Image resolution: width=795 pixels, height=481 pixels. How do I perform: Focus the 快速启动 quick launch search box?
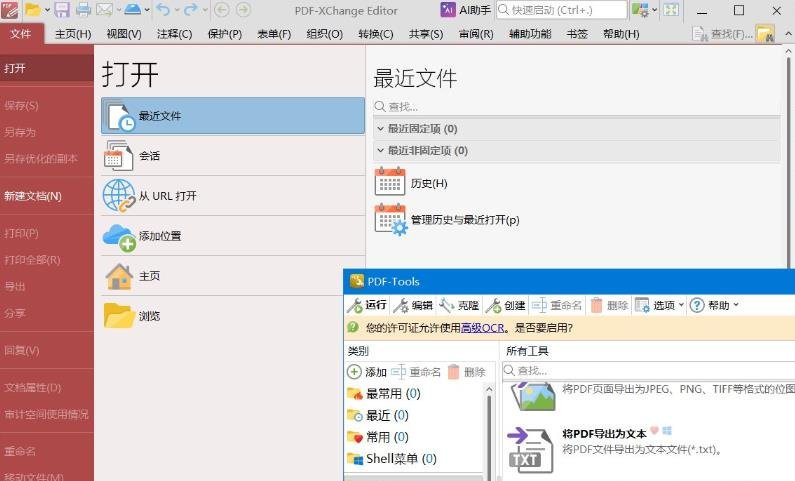(561, 10)
